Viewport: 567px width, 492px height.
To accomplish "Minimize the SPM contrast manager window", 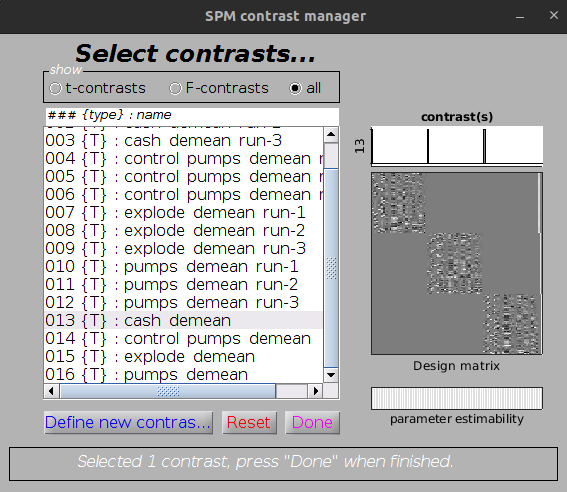I will pos(520,16).
